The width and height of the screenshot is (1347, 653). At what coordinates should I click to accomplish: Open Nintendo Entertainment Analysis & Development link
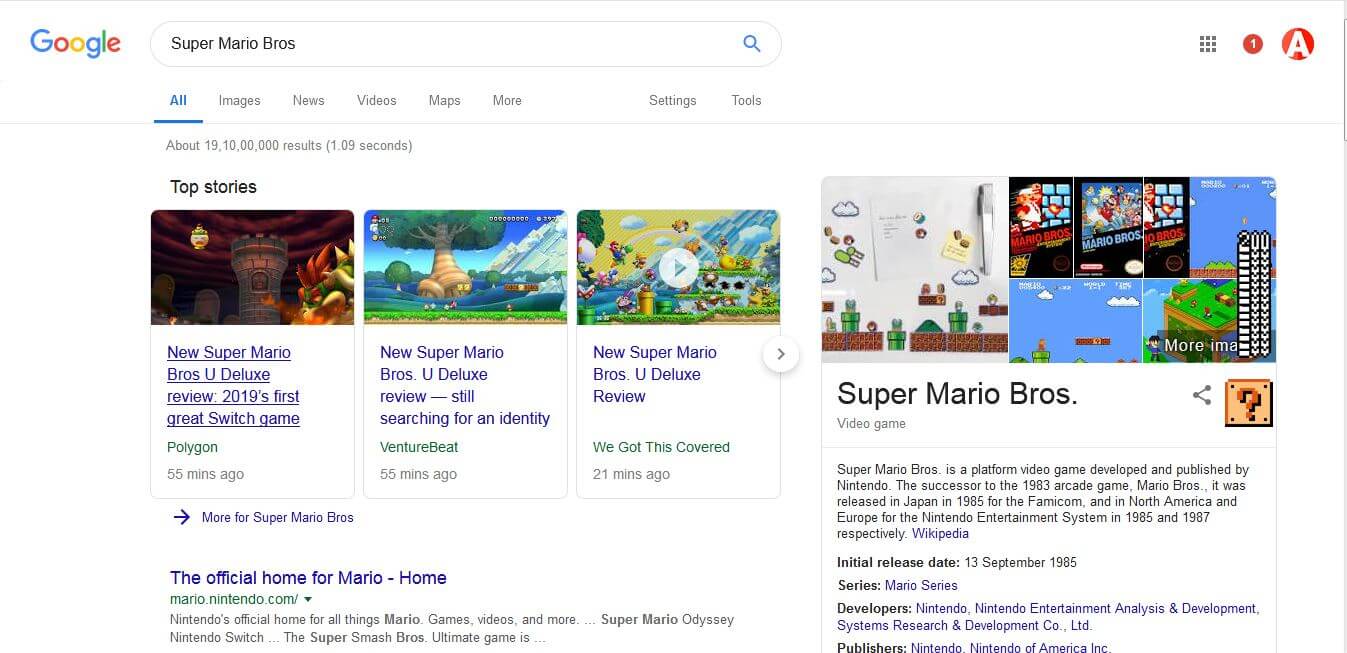pos(1116,608)
